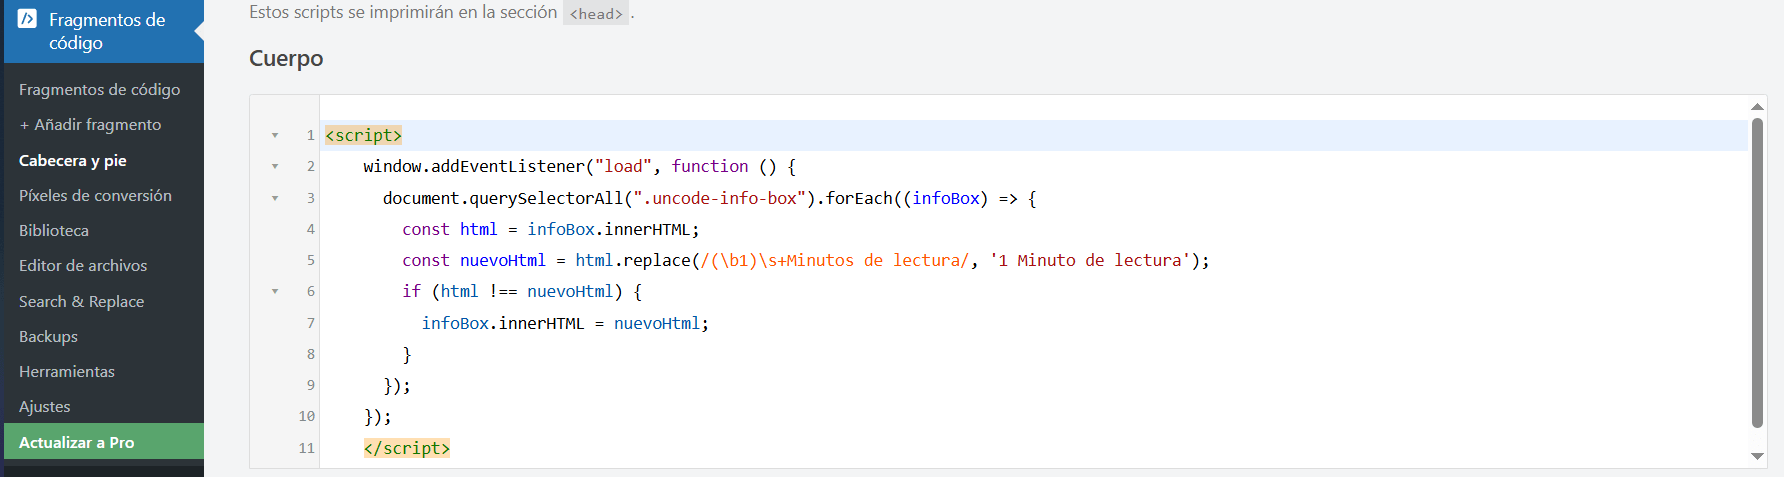Click the Actualizar a Pro button
Screen dimensions: 1784x477
click(x=104, y=442)
